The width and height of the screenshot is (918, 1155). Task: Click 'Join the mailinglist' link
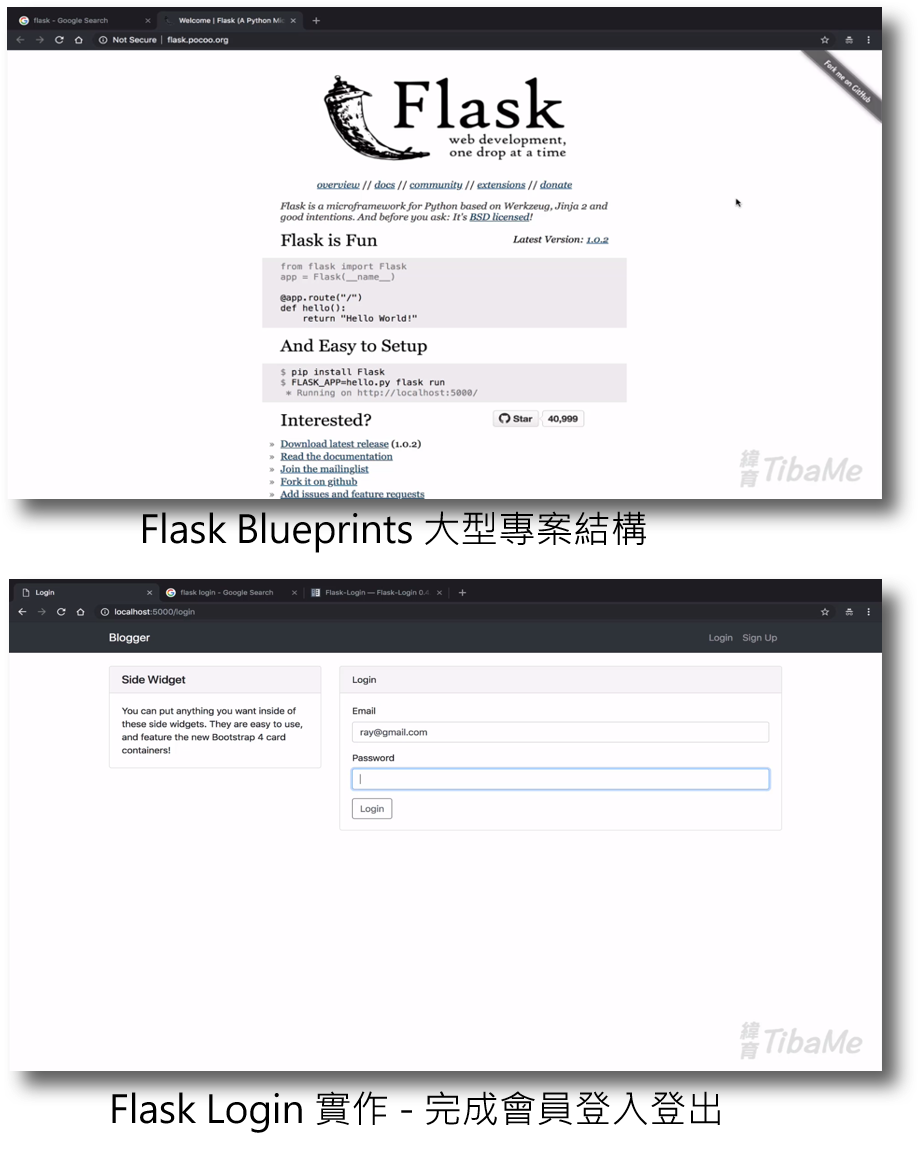pos(324,469)
